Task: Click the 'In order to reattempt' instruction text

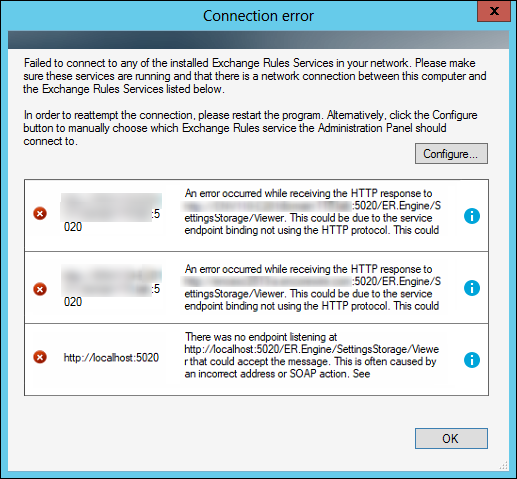Action: tap(250, 128)
